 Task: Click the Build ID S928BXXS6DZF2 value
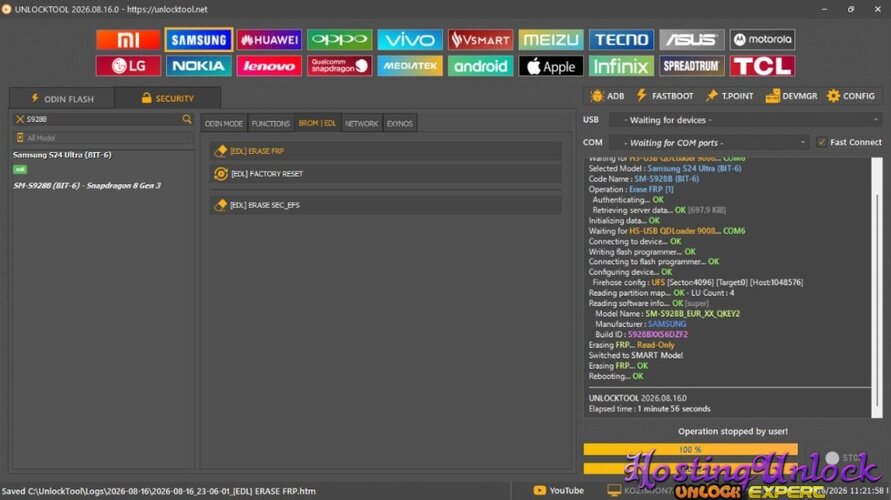pos(657,334)
